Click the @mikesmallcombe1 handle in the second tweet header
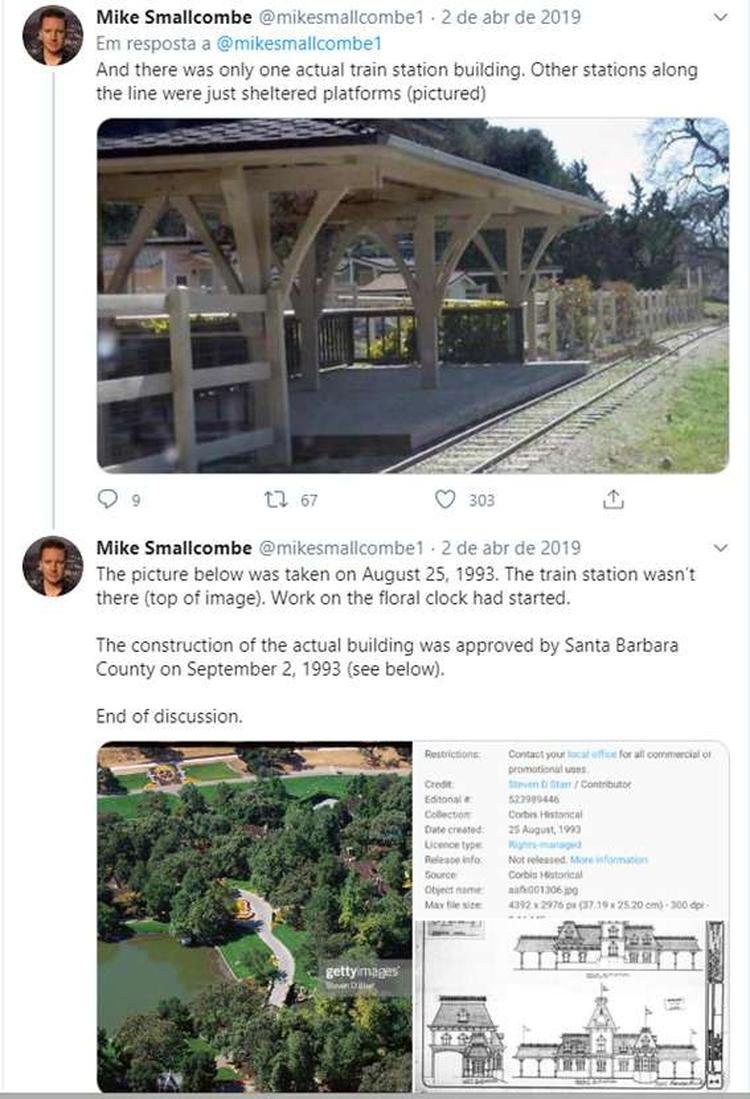The height and width of the screenshot is (1099, 750). (342, 548)
